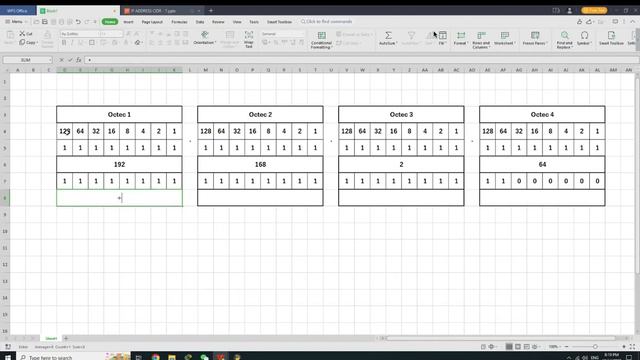
Task: Adjust the zoom slider handle
Action: 595,347
